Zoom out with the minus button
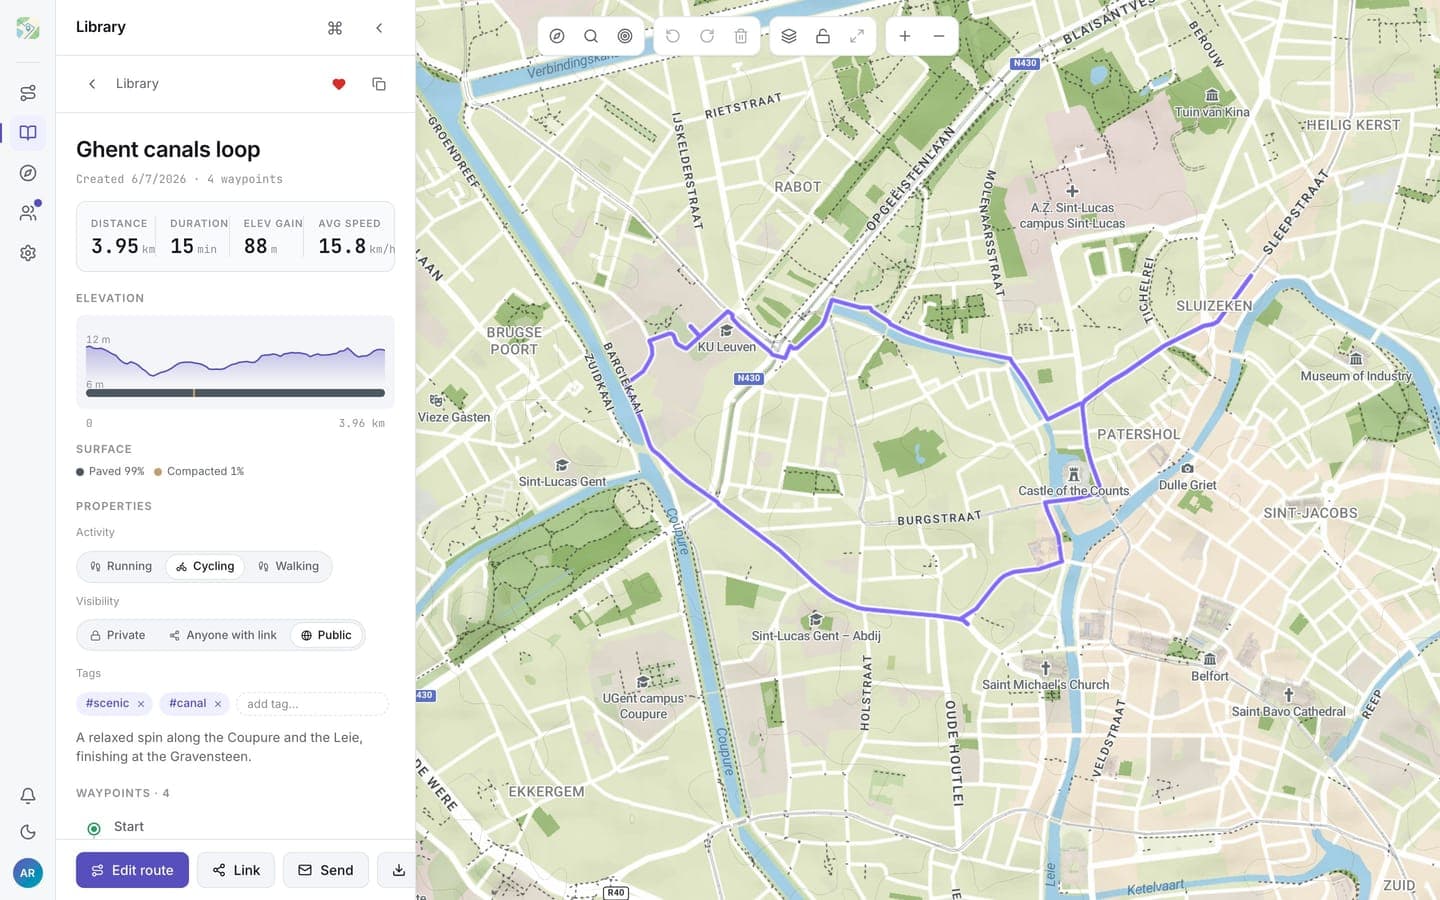The image size is (1440, 900). click(x=939, y=36)
